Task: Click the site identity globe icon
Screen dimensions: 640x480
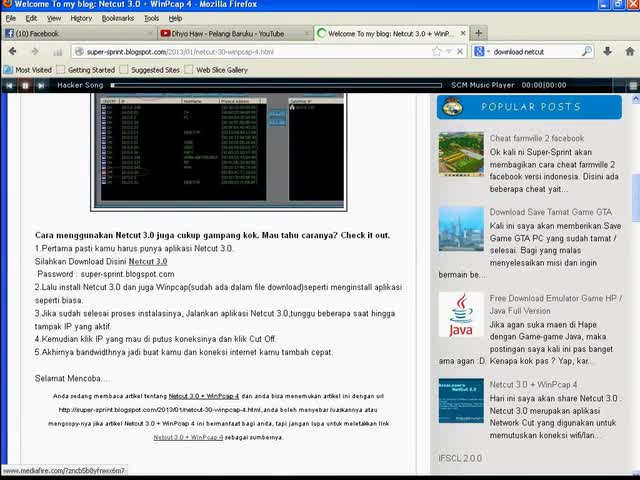Action: [x=79, y=52]
